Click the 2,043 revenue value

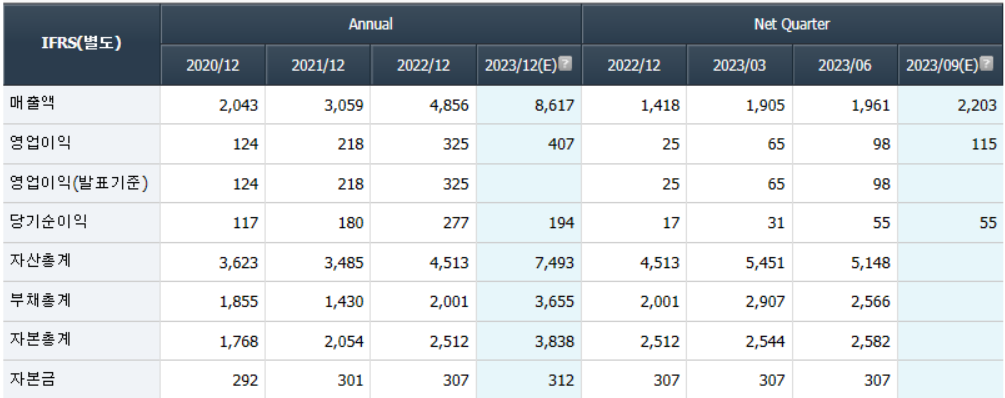coord(238,105)
